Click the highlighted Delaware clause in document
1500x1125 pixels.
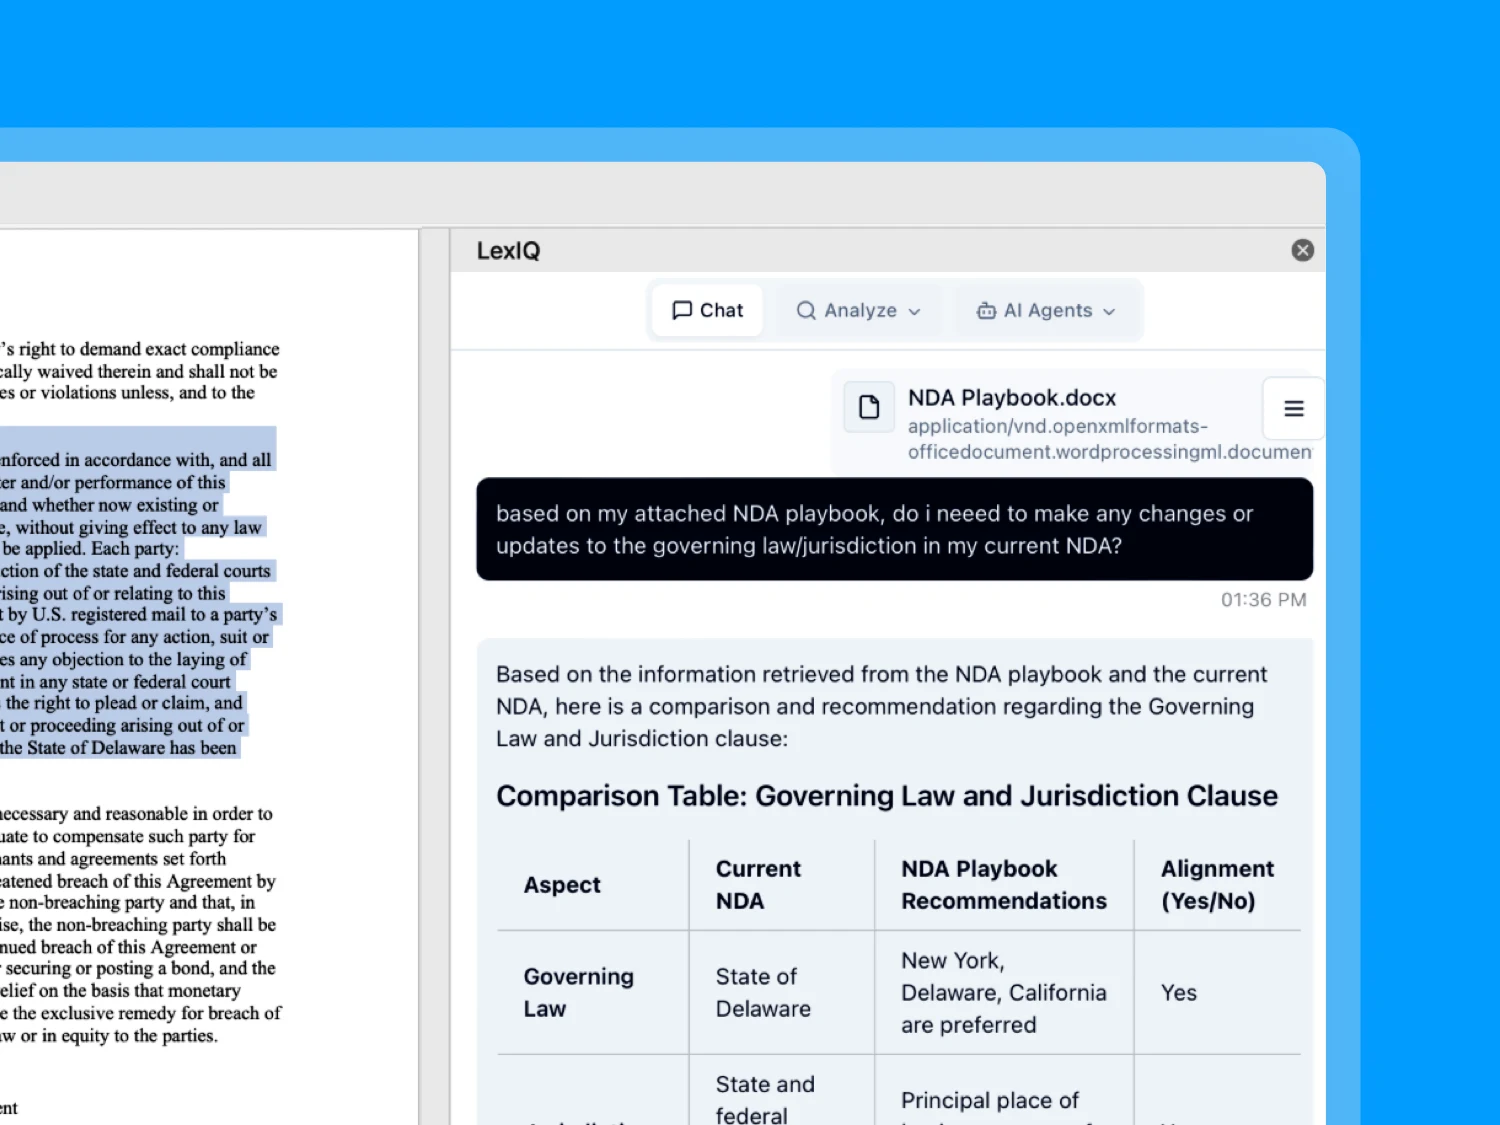138,593
